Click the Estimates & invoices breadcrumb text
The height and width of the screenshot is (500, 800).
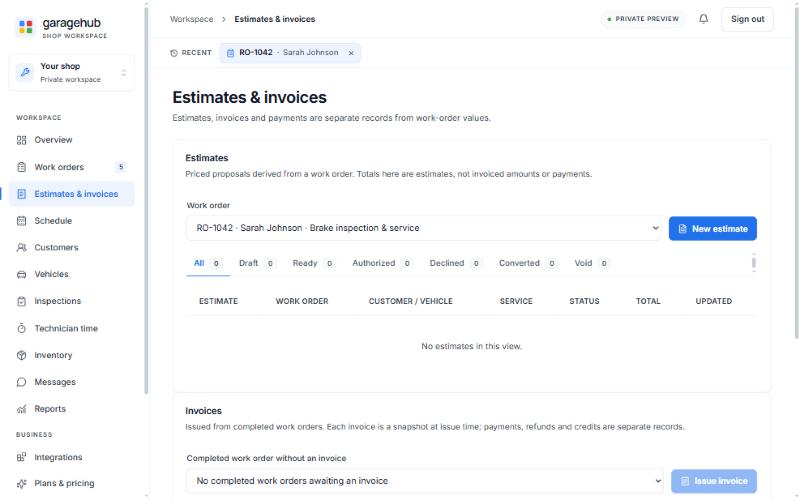pos(274,19)
